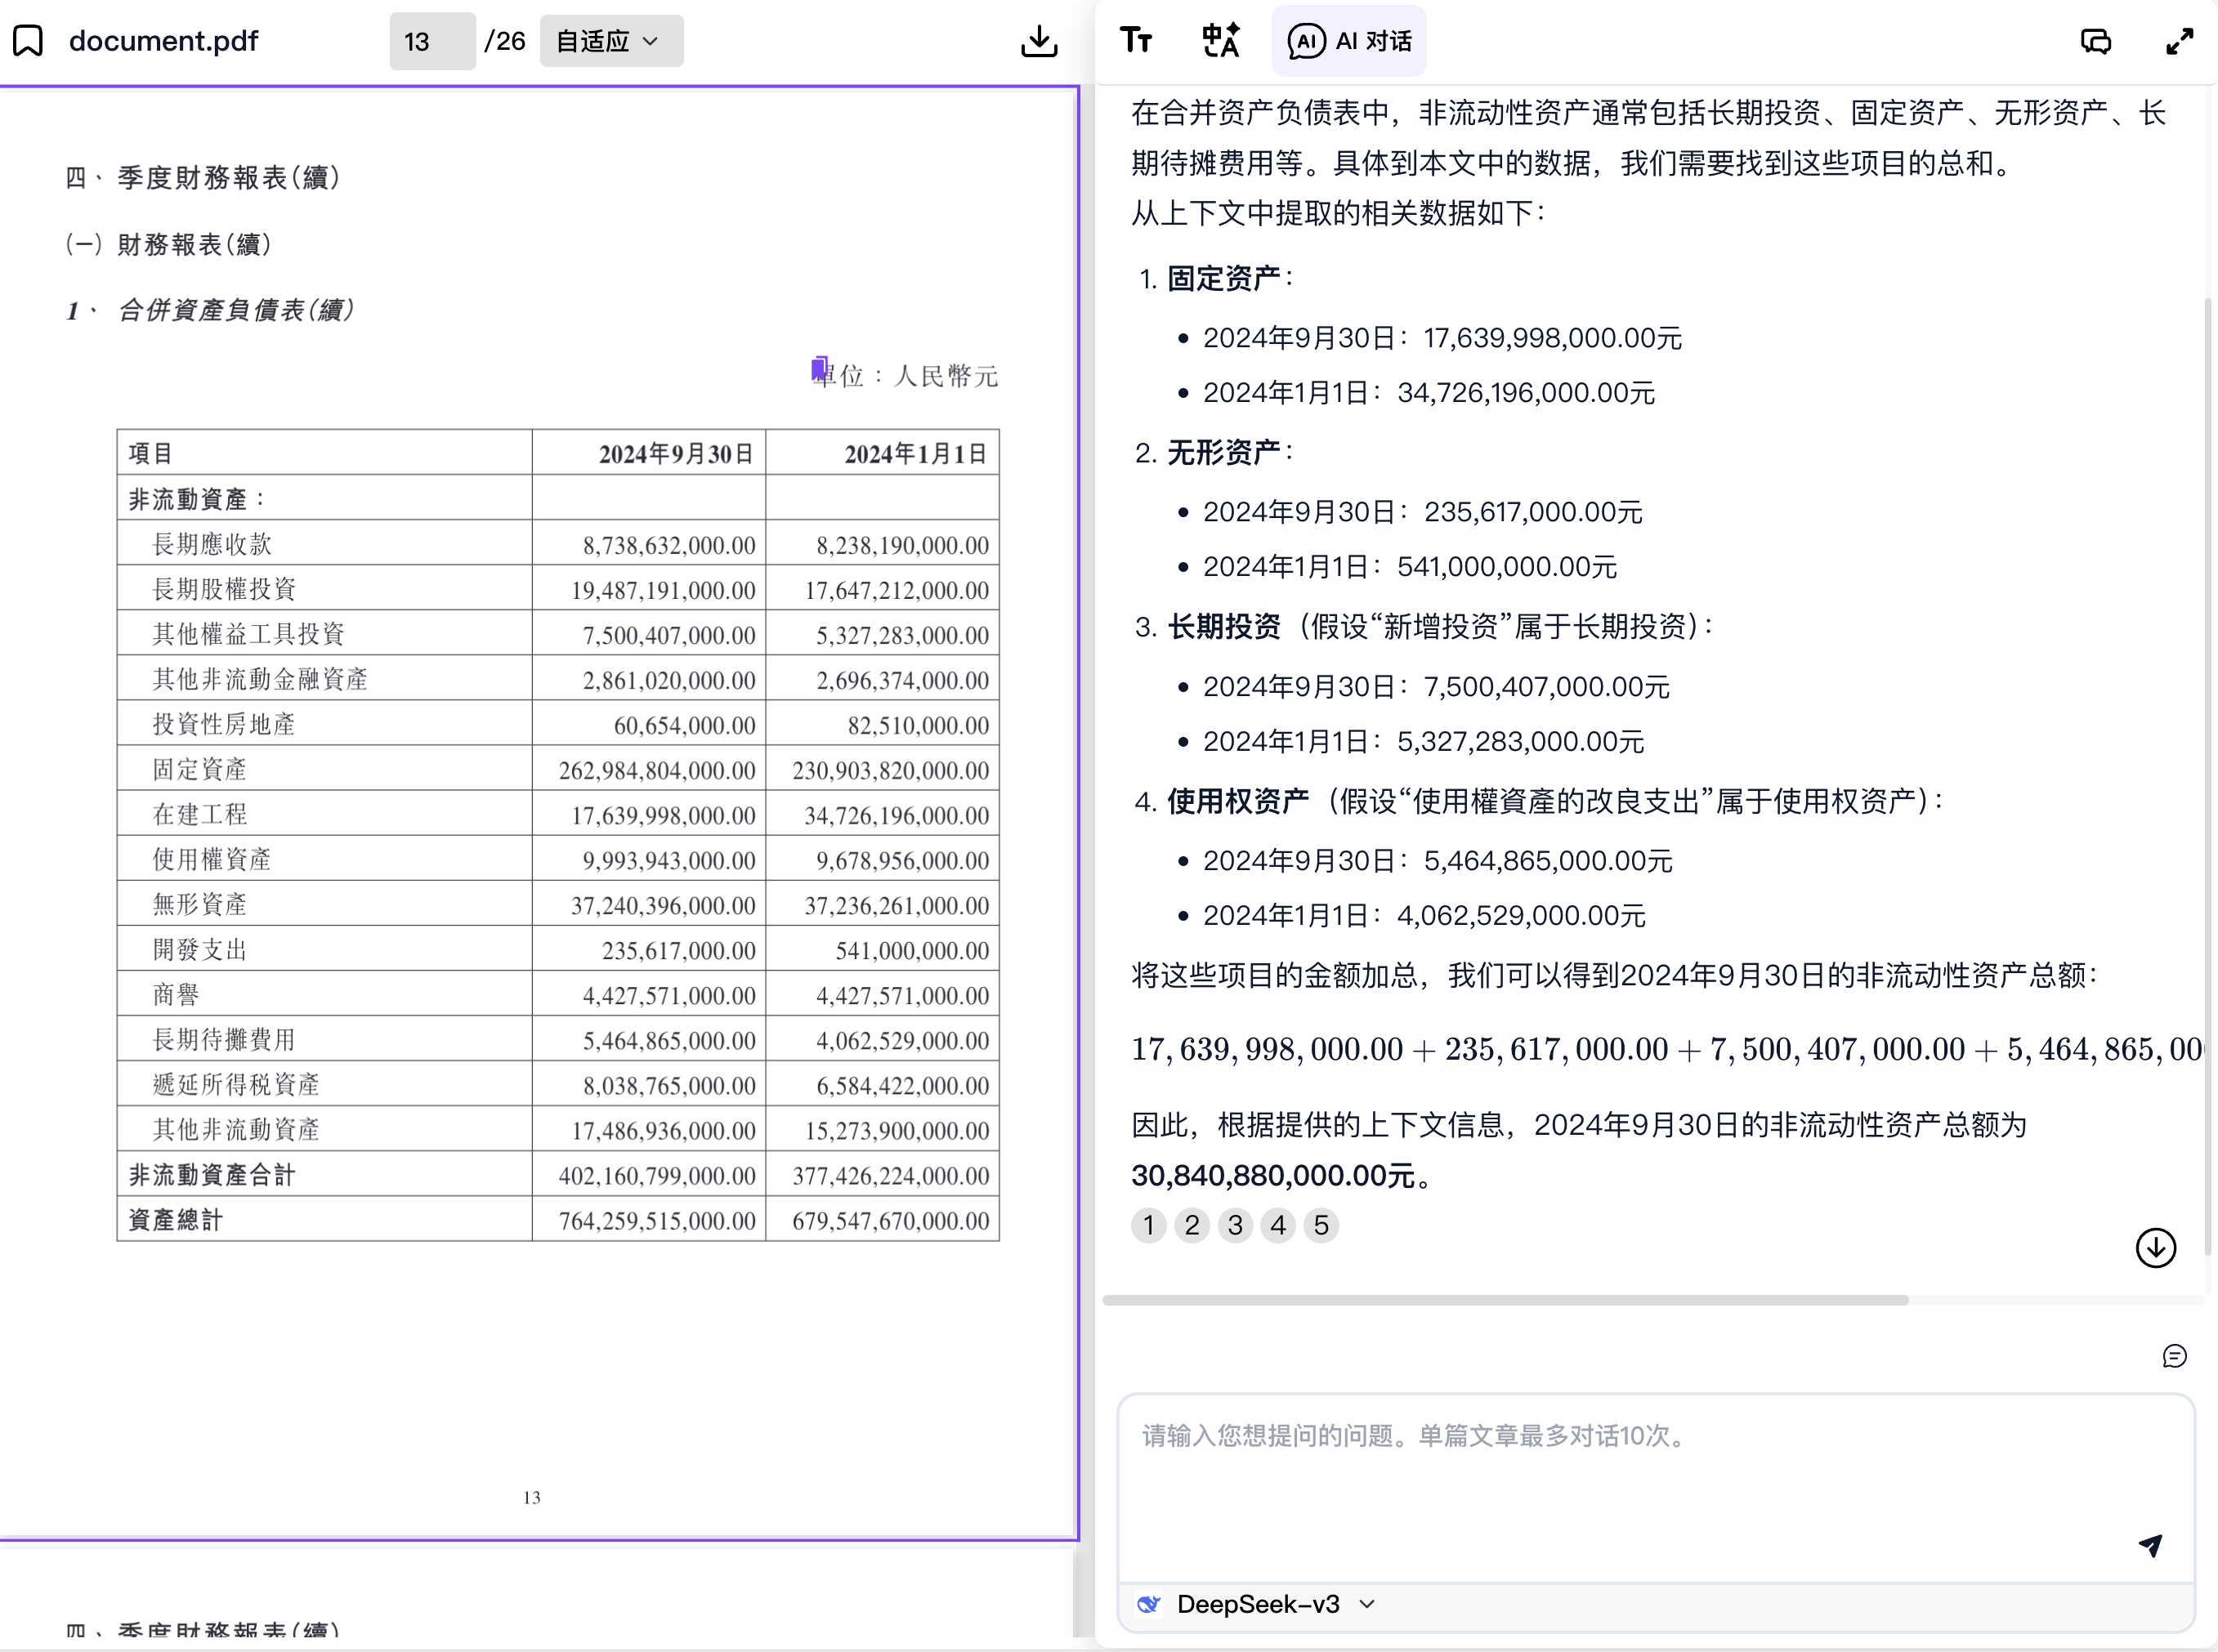Click the document.pdf file name

point(164,41)
